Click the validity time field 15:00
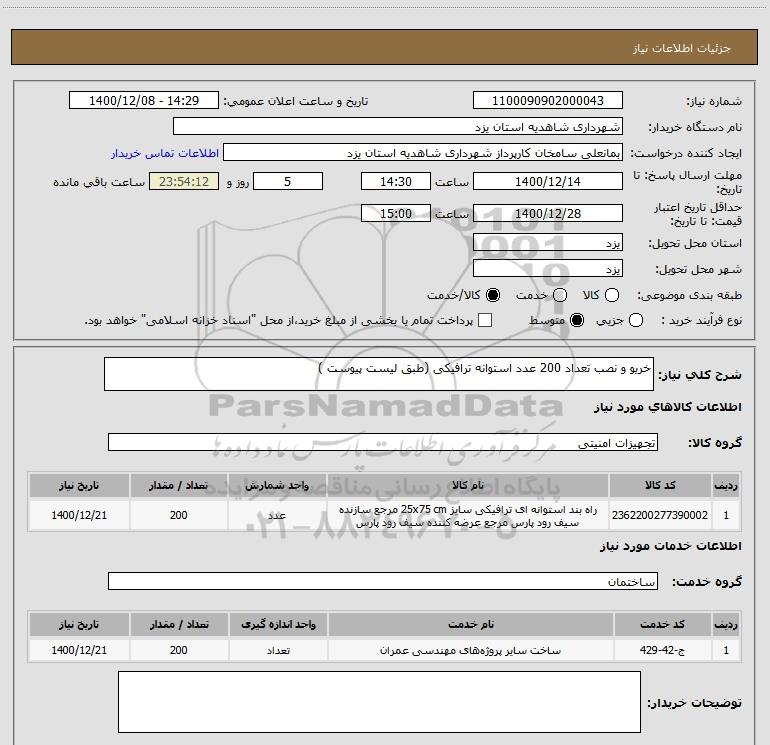770x745 pixels. (x=396, y=214)
